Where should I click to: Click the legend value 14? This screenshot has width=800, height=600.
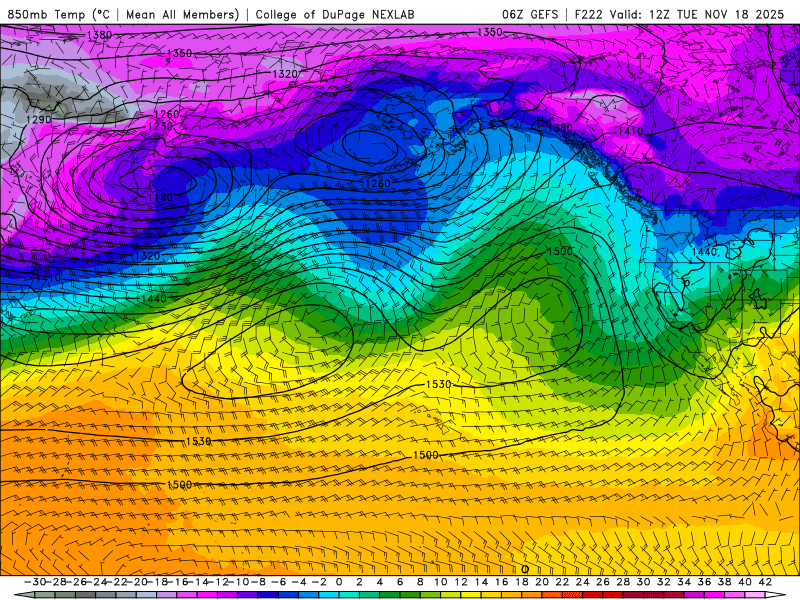point(481,582)
